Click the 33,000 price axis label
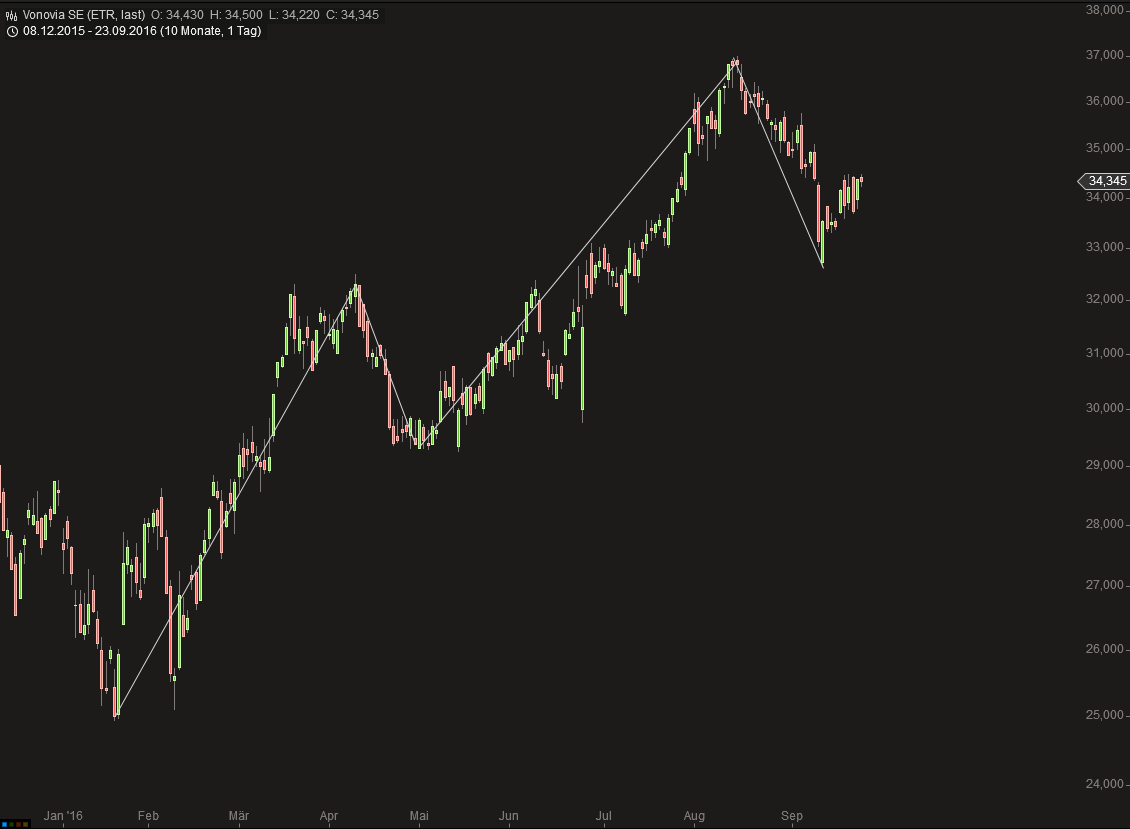 (x=1105, y=247)
